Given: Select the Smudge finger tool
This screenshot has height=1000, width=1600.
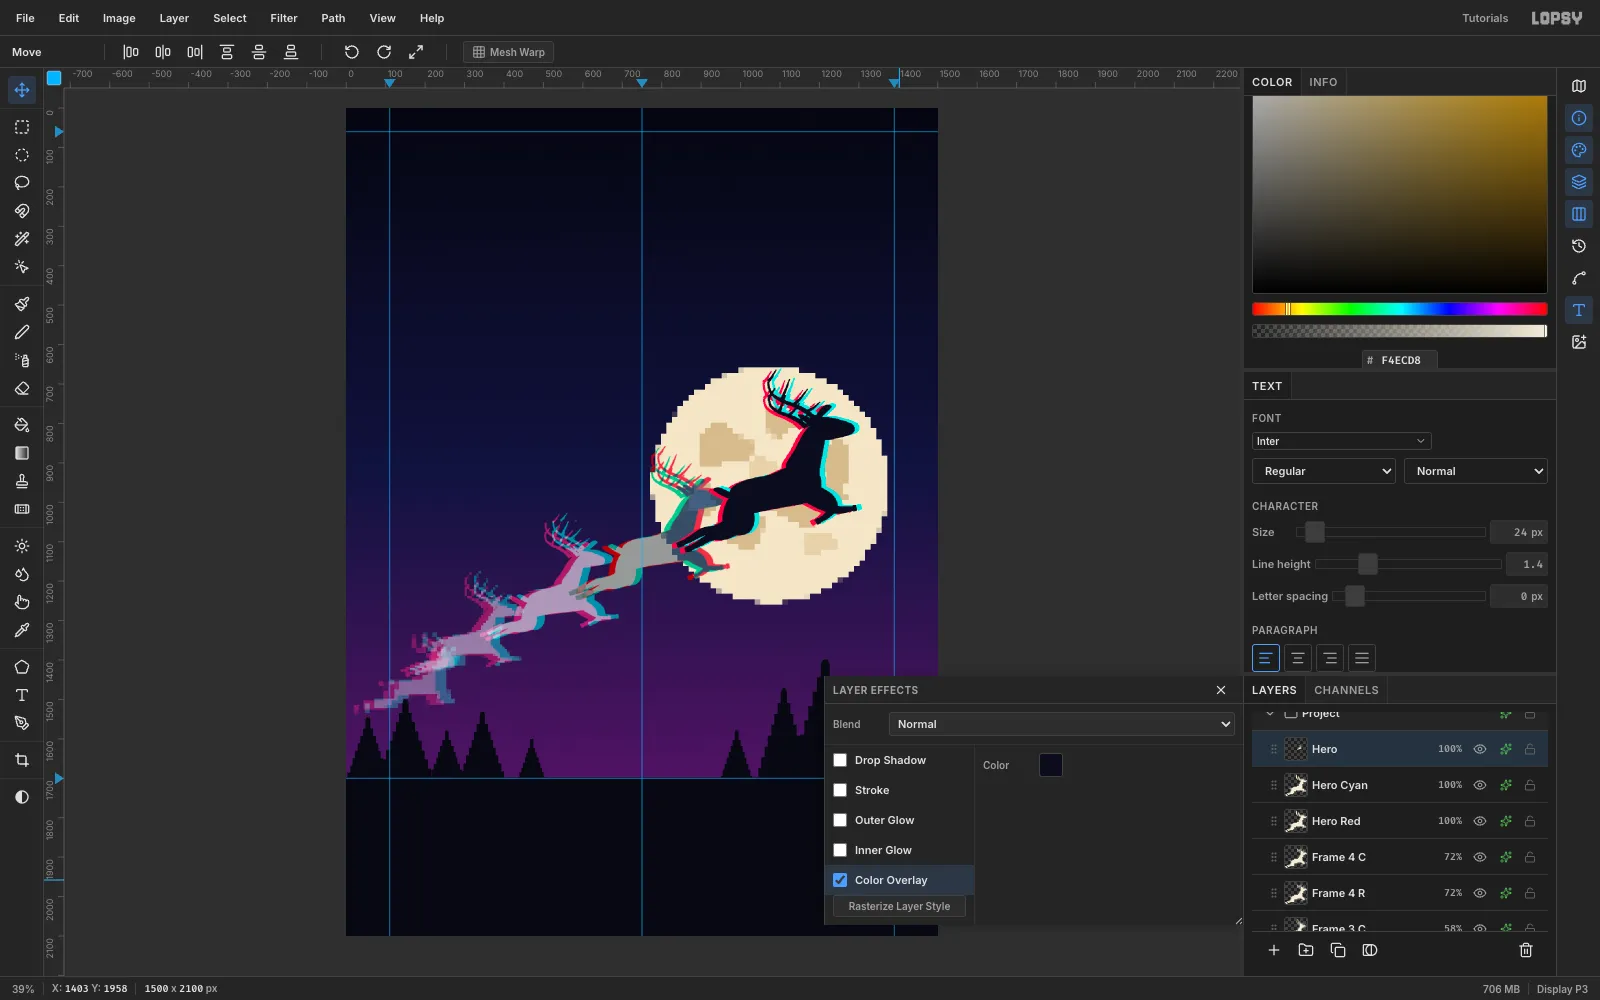Looking at the screenshot, I should pyautogui.click(x=22, y=602).
